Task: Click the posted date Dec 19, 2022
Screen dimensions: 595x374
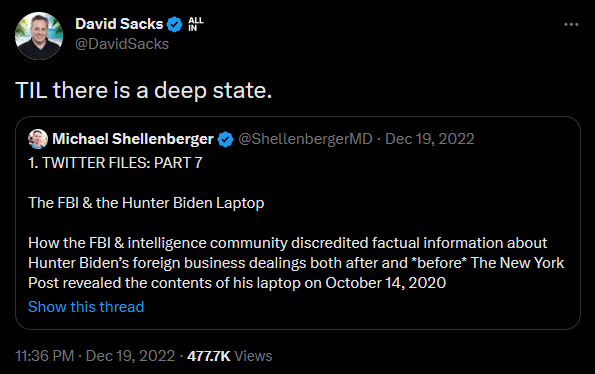Action: click(x=130, y=356)
